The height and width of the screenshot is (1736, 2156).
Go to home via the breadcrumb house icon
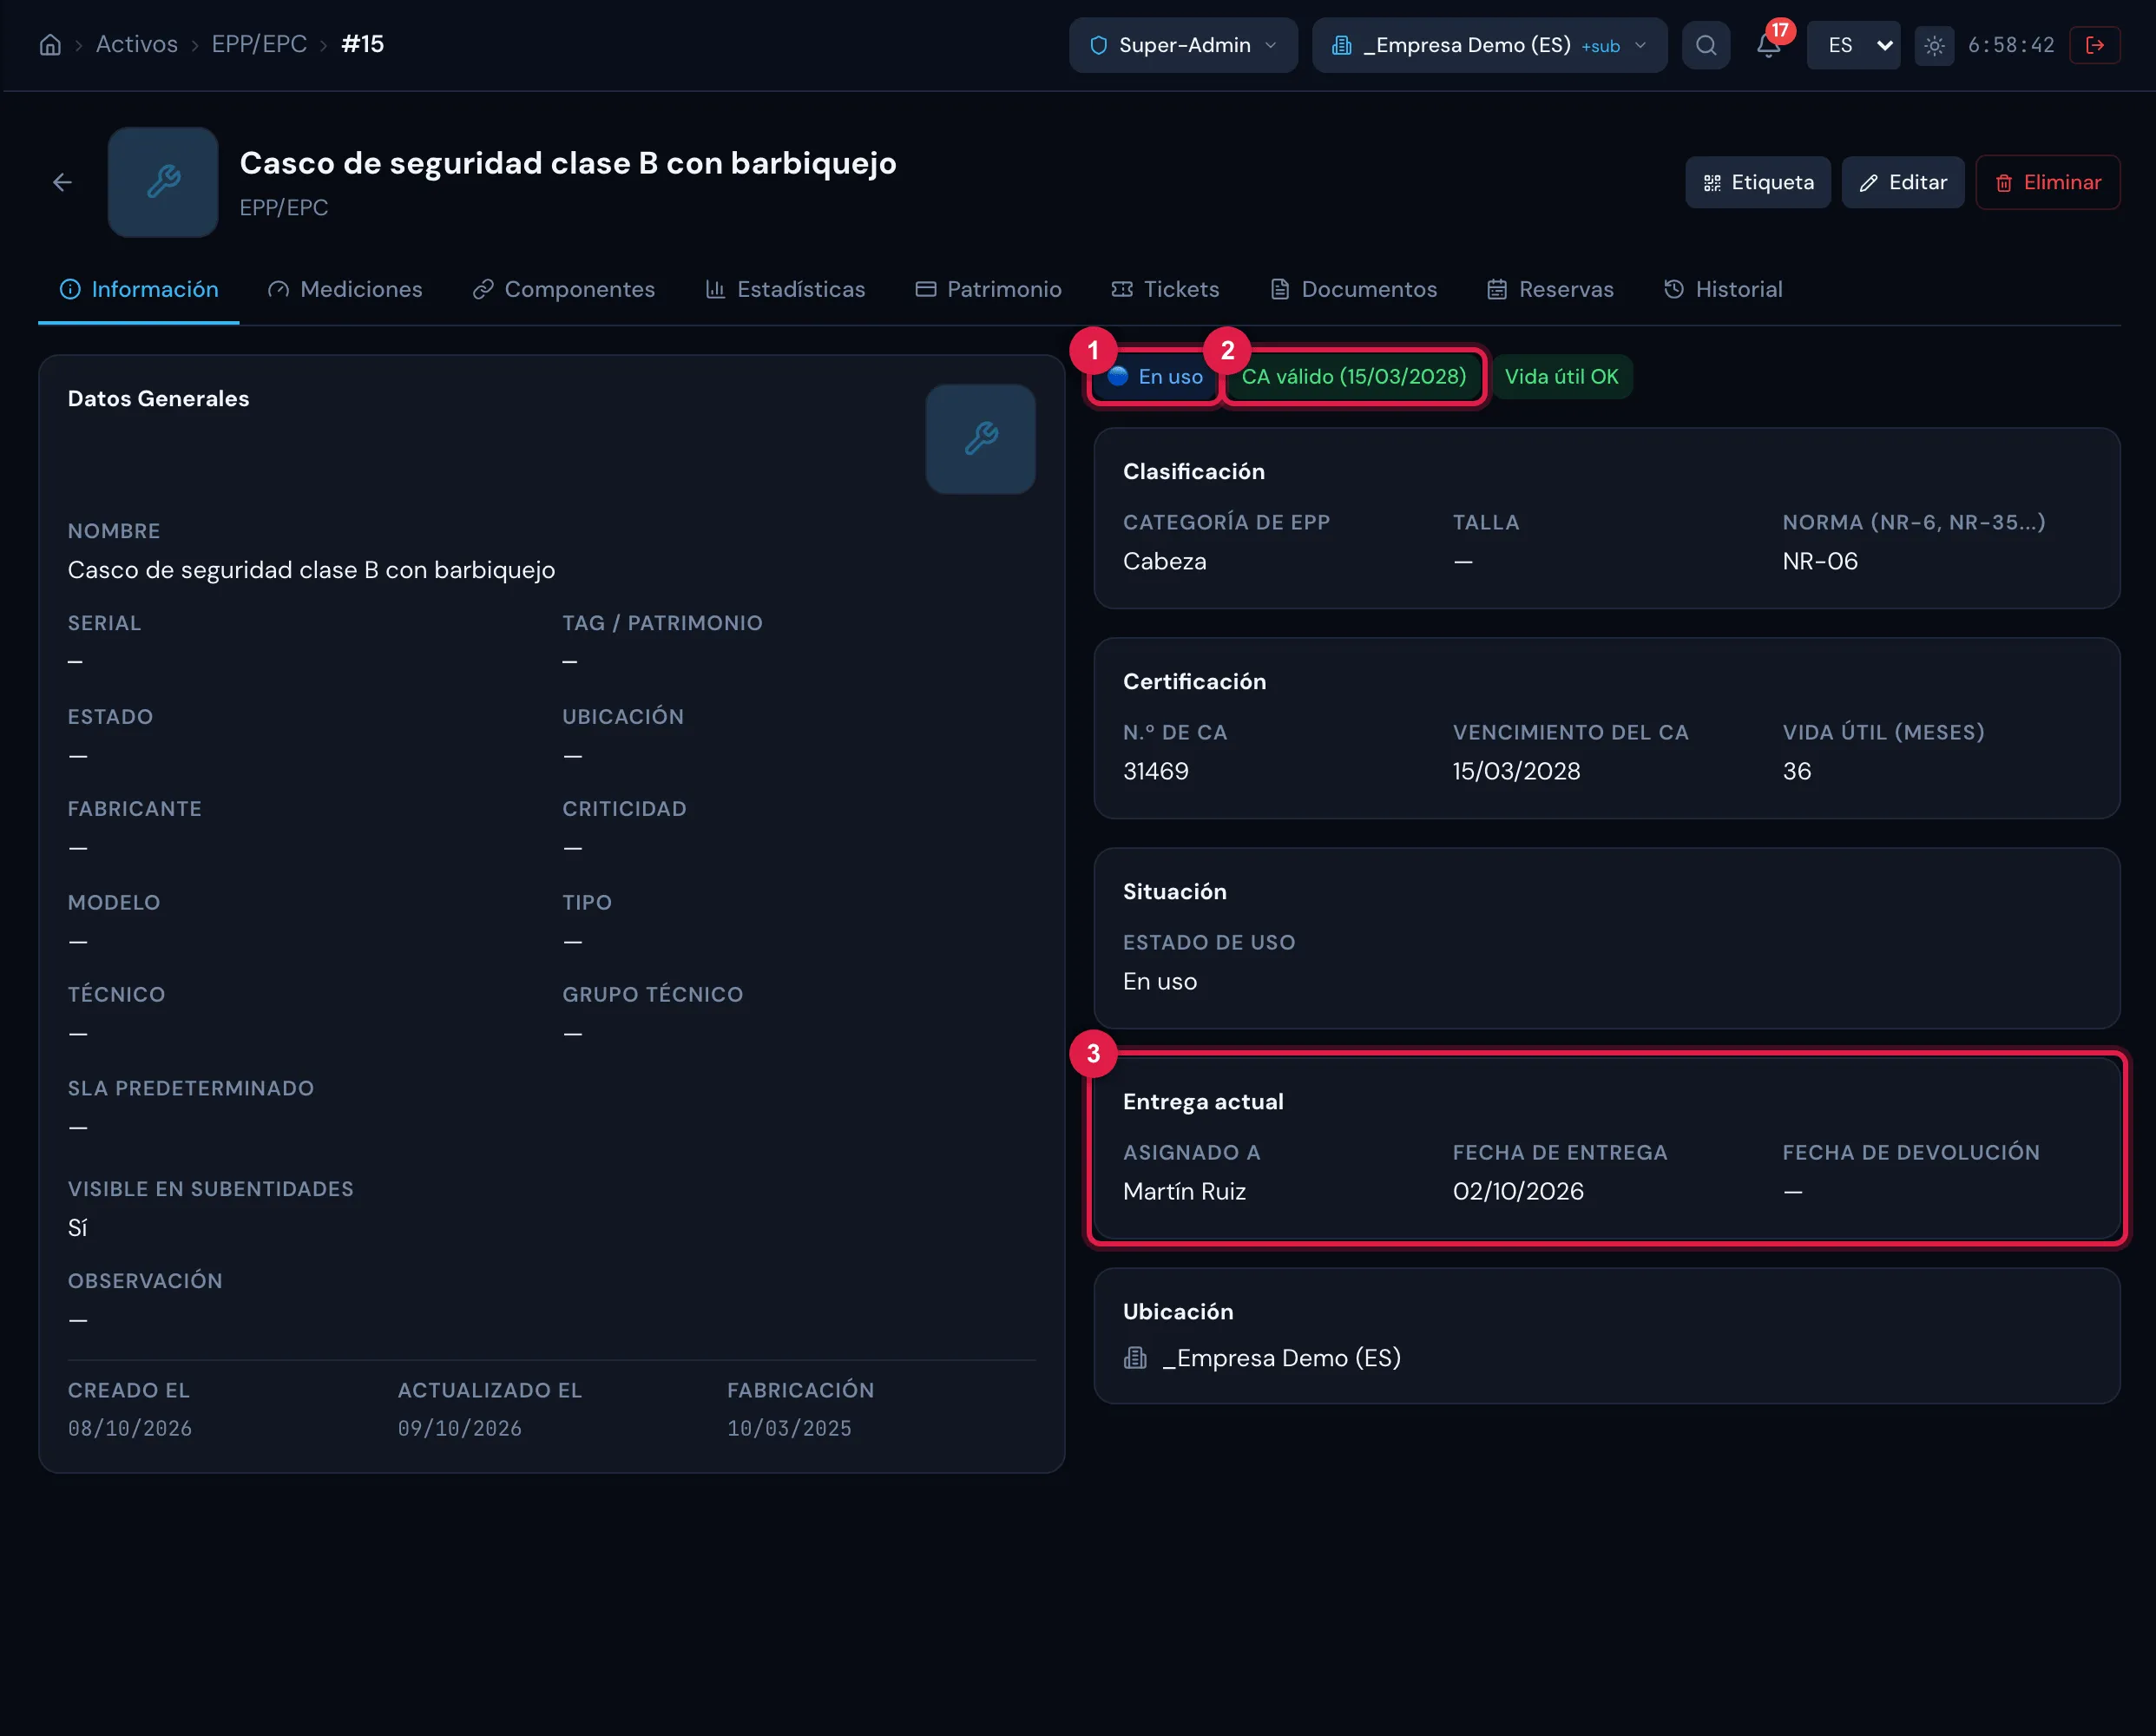pyautogui.click(x=50, y=45)
